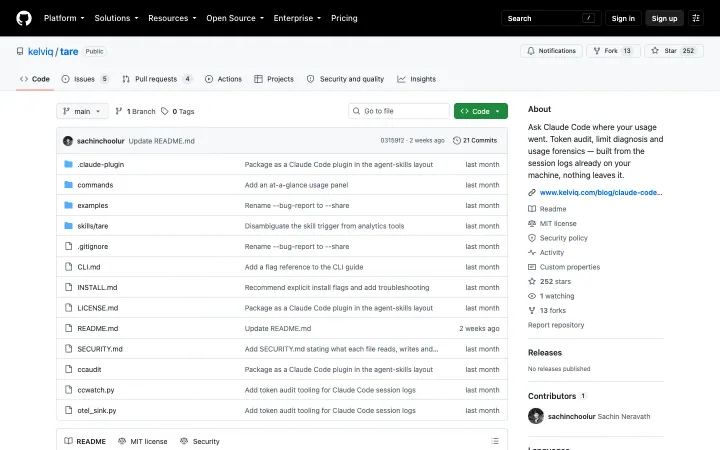Open commit hash 03159f2

click(x=392, y=141)
